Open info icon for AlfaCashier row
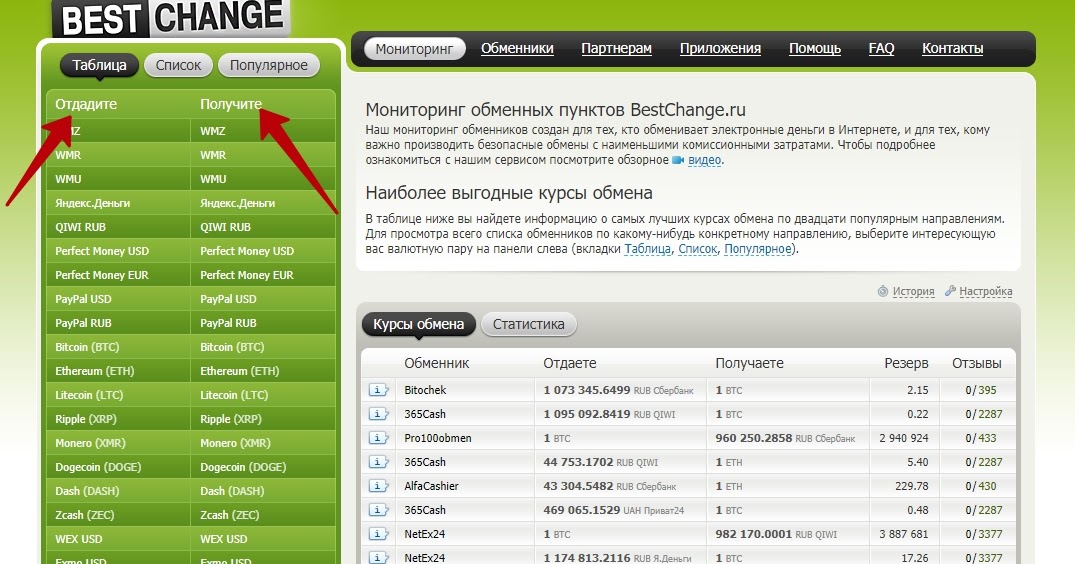1075x564 pixels. tap(378, 486)
